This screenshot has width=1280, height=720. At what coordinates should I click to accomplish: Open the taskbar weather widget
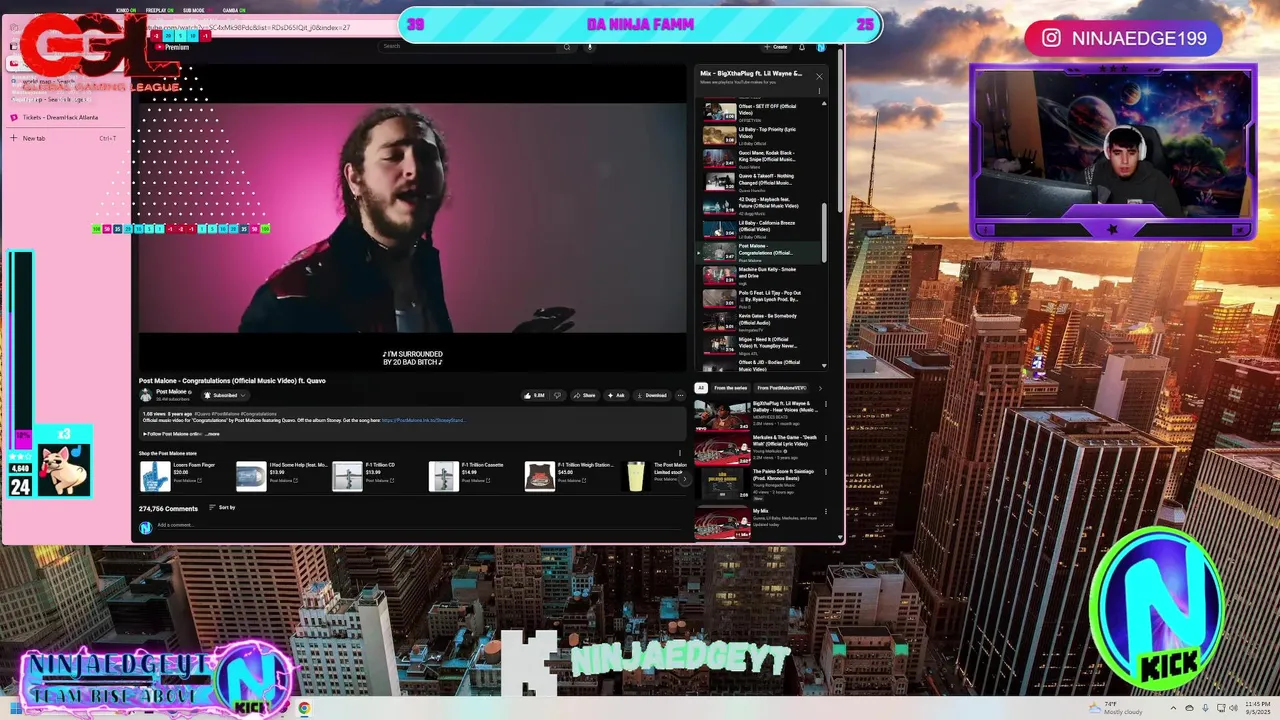pyautogui.click(x=1115, y=708)
